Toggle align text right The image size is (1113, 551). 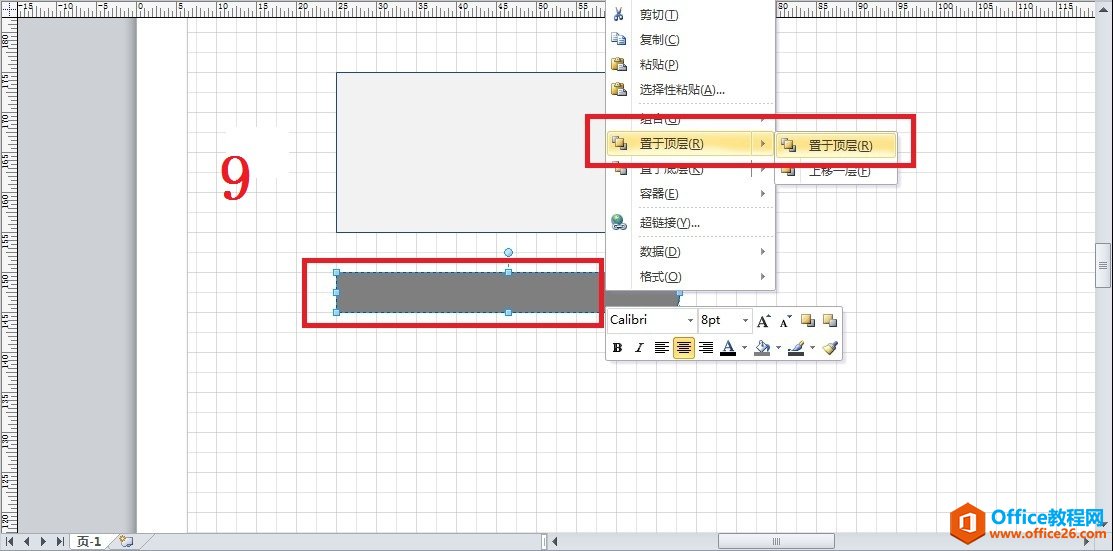706,348
